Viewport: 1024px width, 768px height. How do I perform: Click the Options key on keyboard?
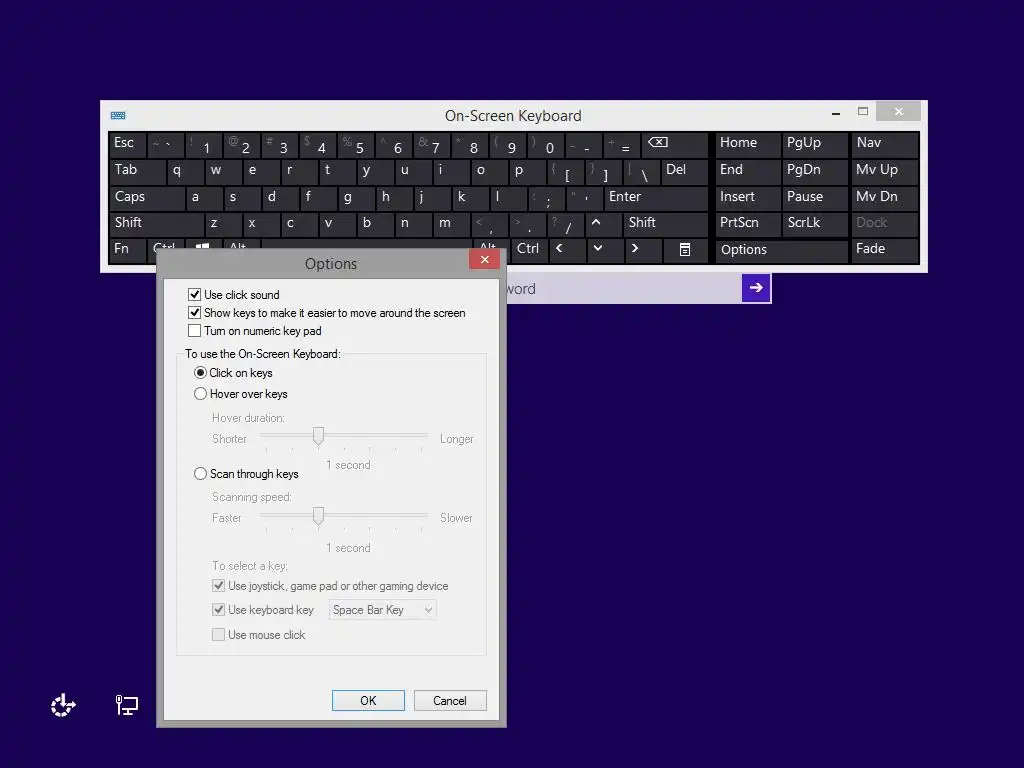781,250
